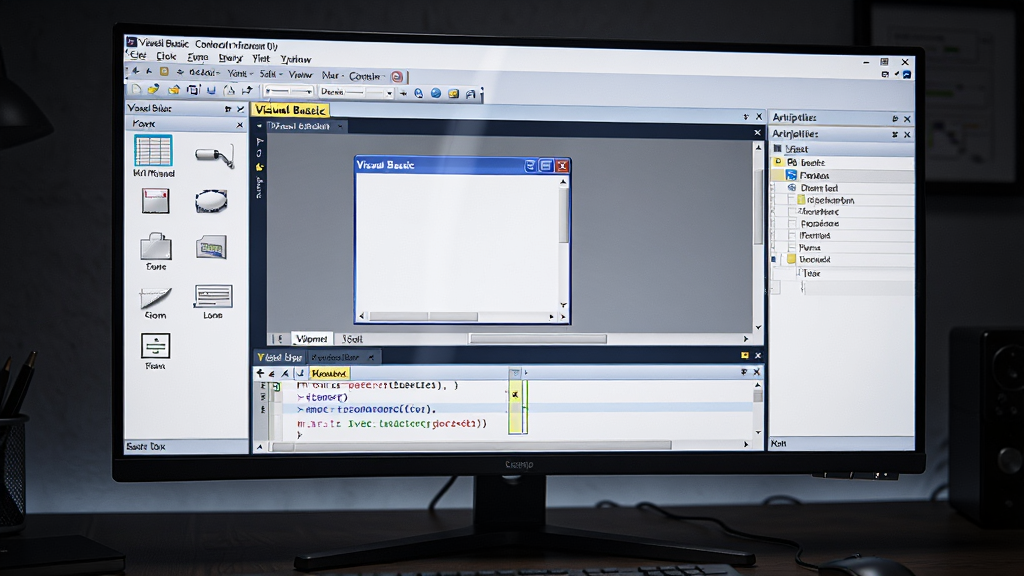Viewport: 1024px width, 576px height.
Task: Expand the yellow 'Eeeite' tree node
Action: click(x=778, y=161)
